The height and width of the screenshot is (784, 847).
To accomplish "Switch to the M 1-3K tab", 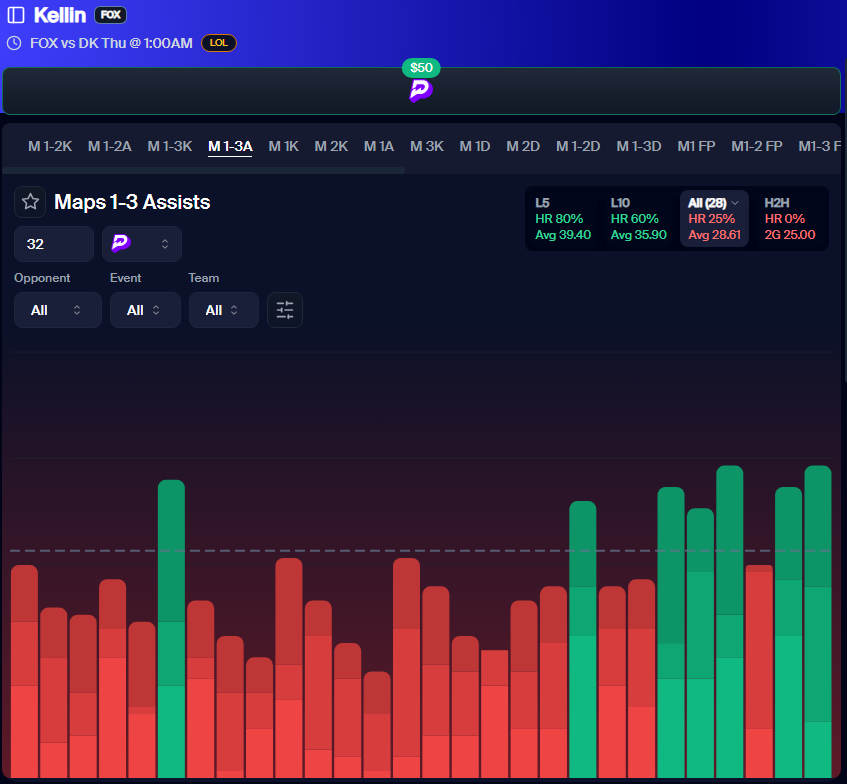I will (170, 146).
